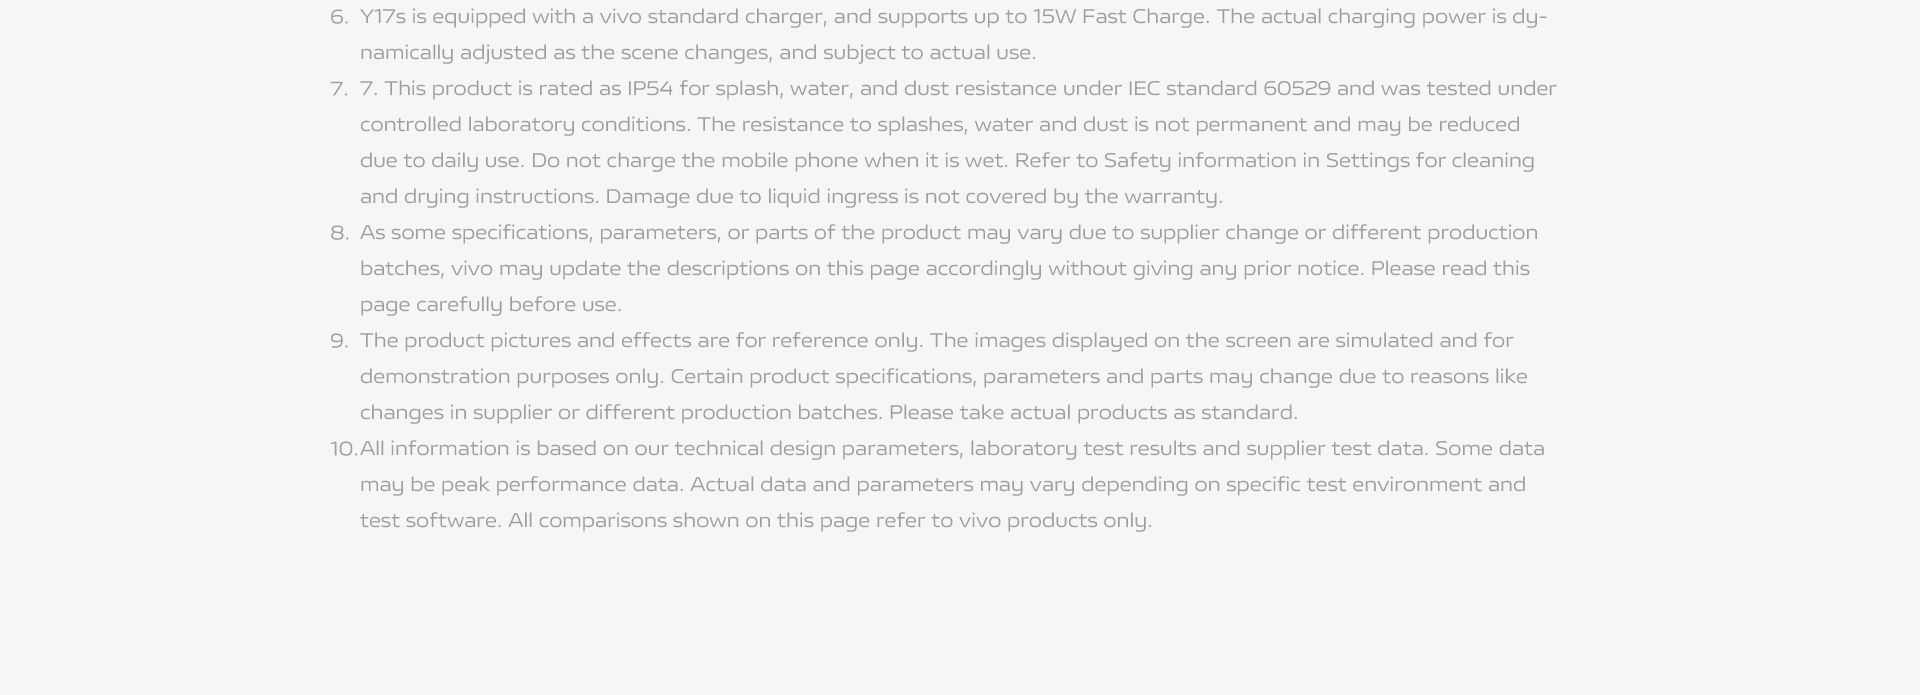
Task: Click the sentence about liquid ingress warranty
Action: (x=913, y=197)
